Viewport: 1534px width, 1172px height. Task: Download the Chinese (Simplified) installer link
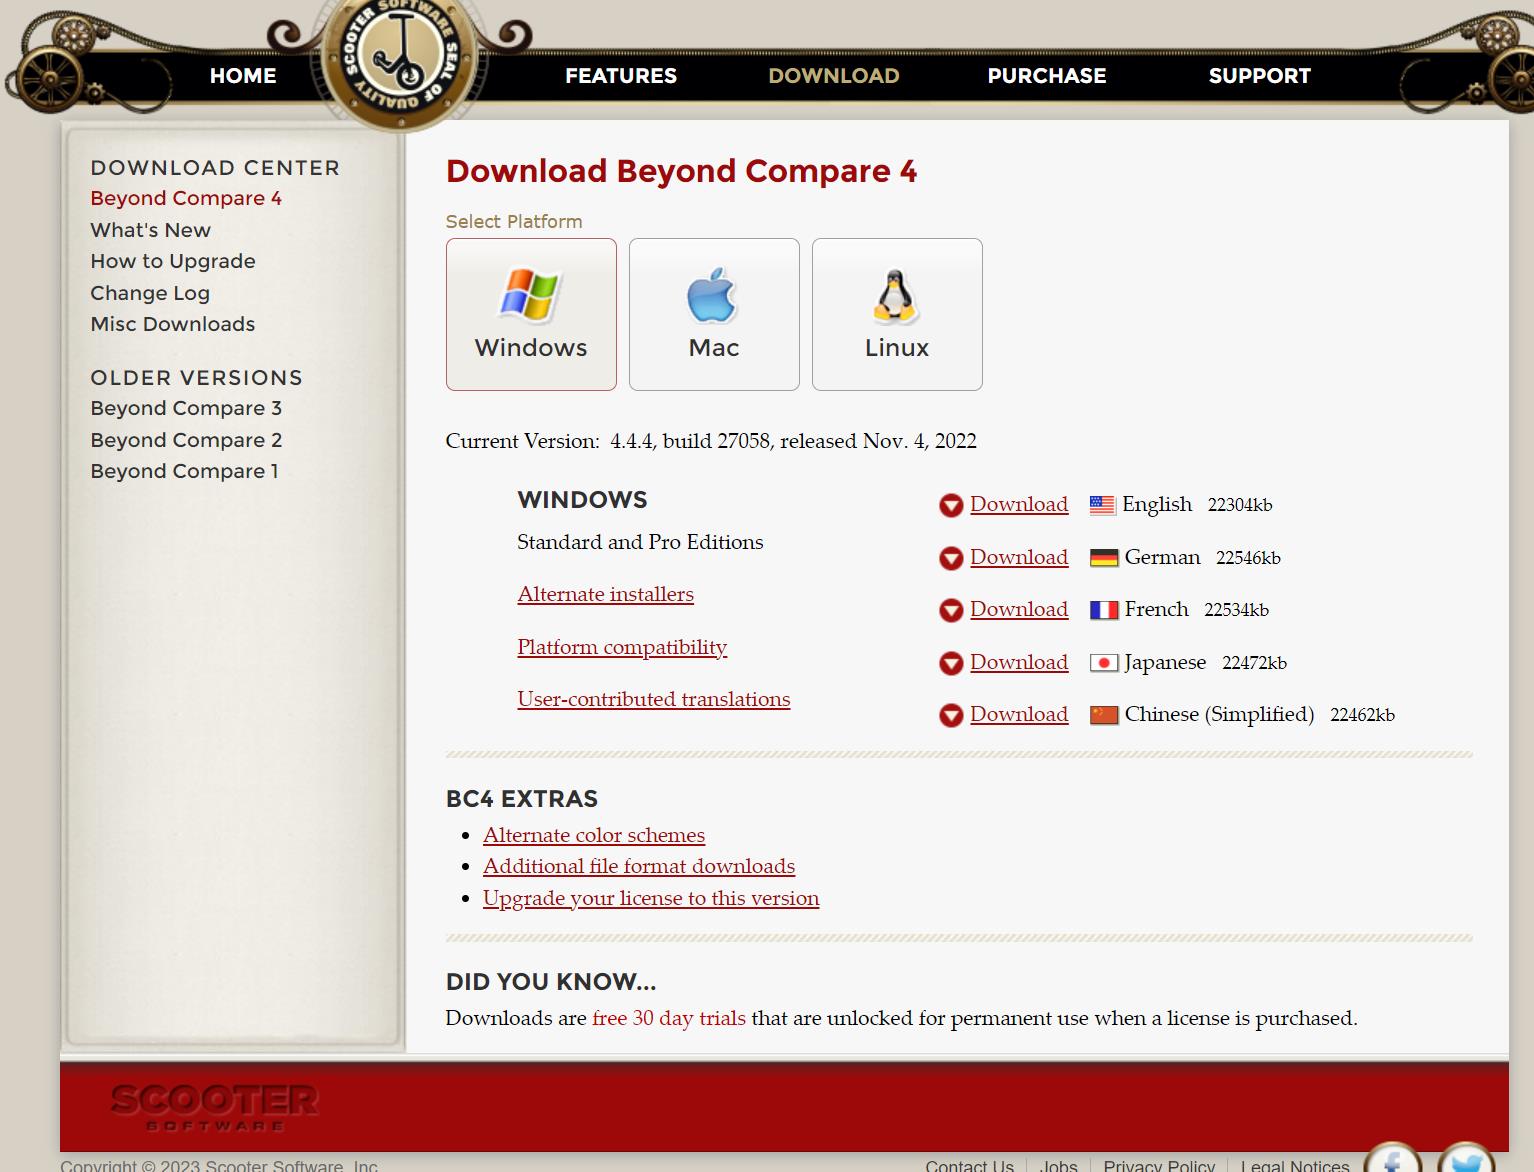[1018, 714]
